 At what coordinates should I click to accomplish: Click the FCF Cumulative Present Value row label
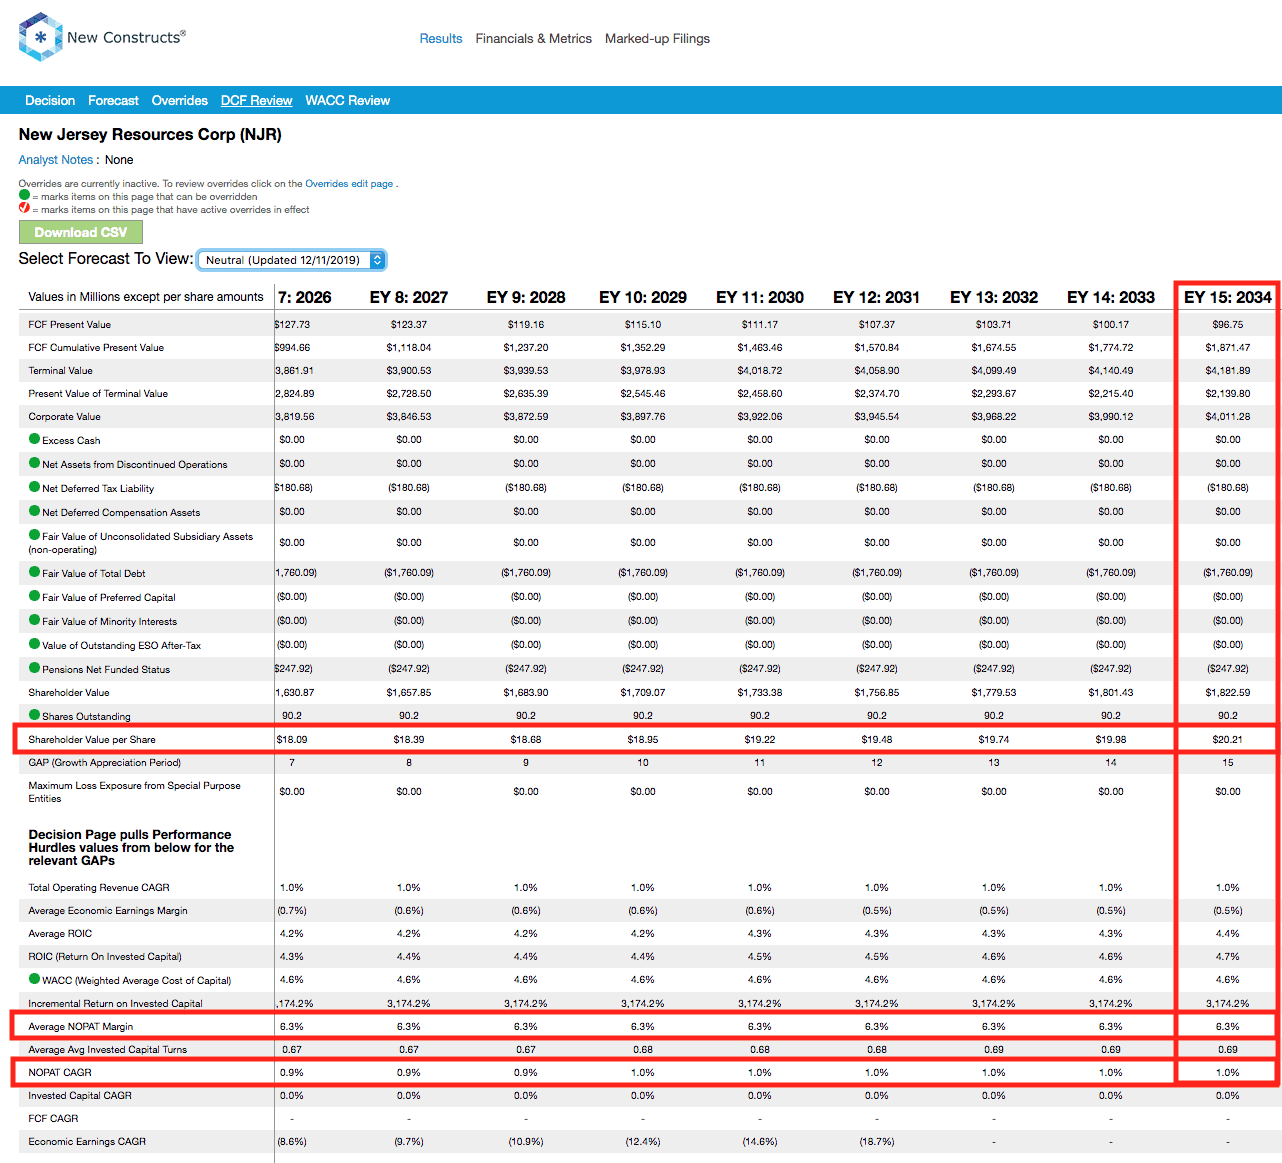[x=96, y=348]
